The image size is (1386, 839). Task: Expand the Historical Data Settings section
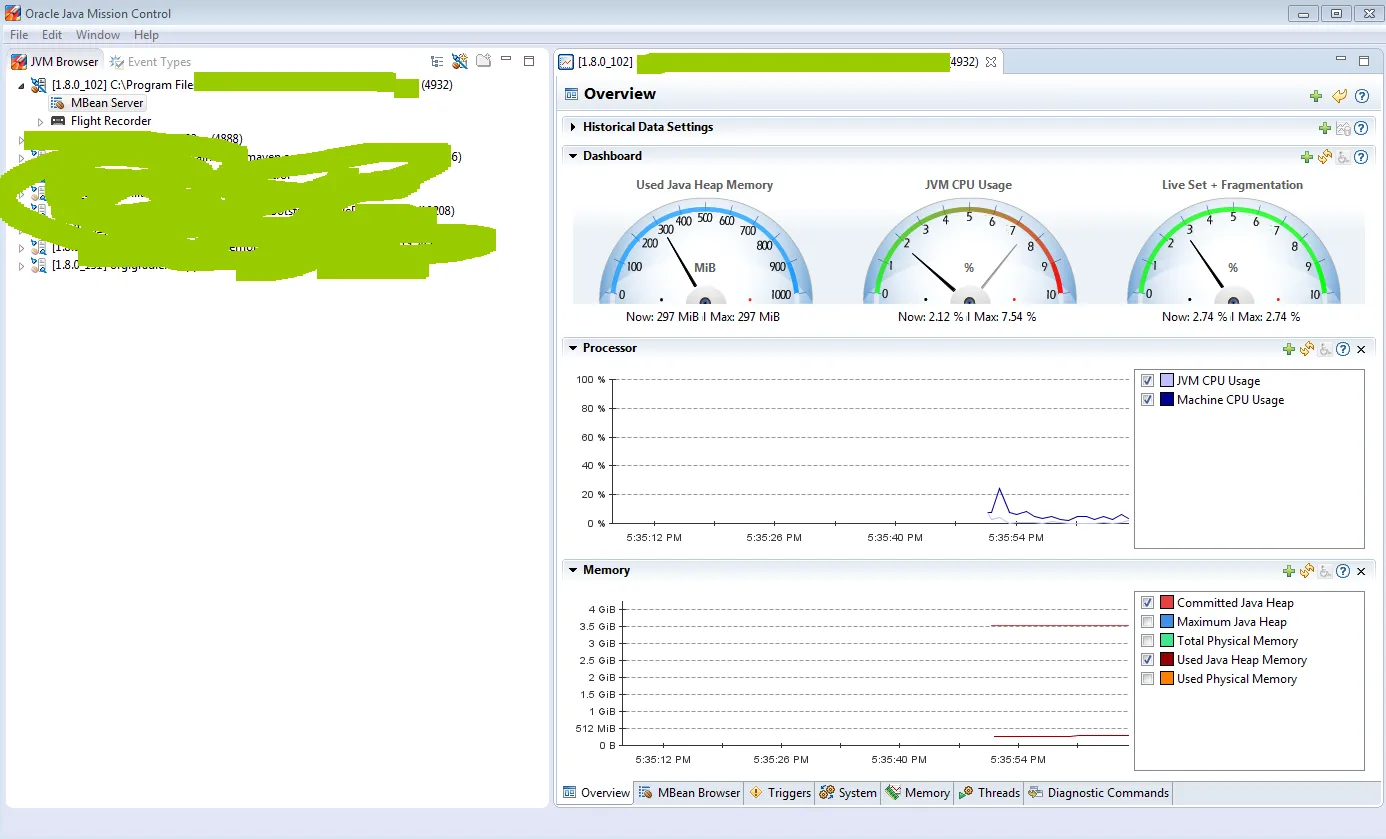point(573,128)
